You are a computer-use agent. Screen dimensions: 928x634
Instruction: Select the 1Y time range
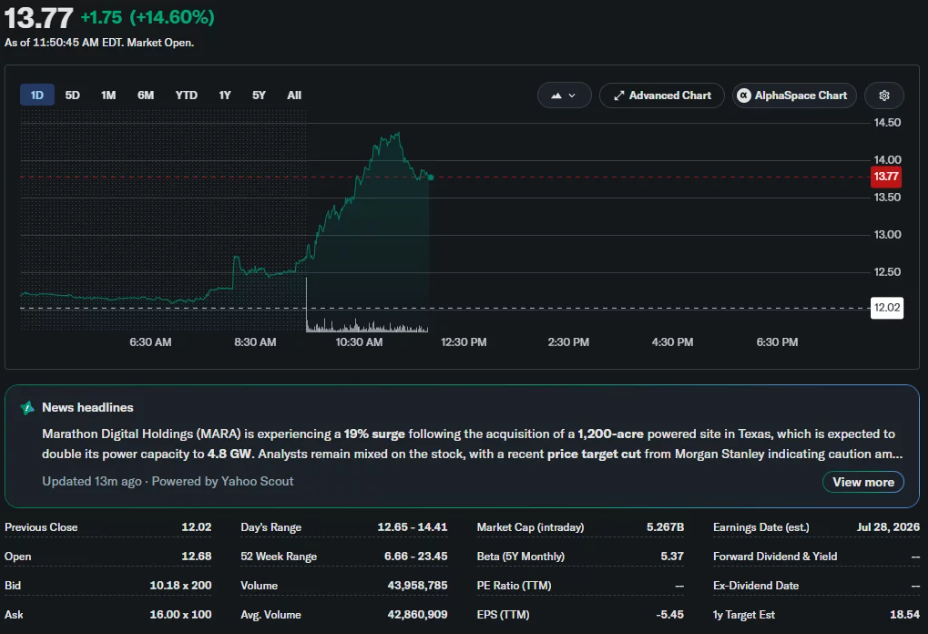pyautogui.click(x=224, y=95)
